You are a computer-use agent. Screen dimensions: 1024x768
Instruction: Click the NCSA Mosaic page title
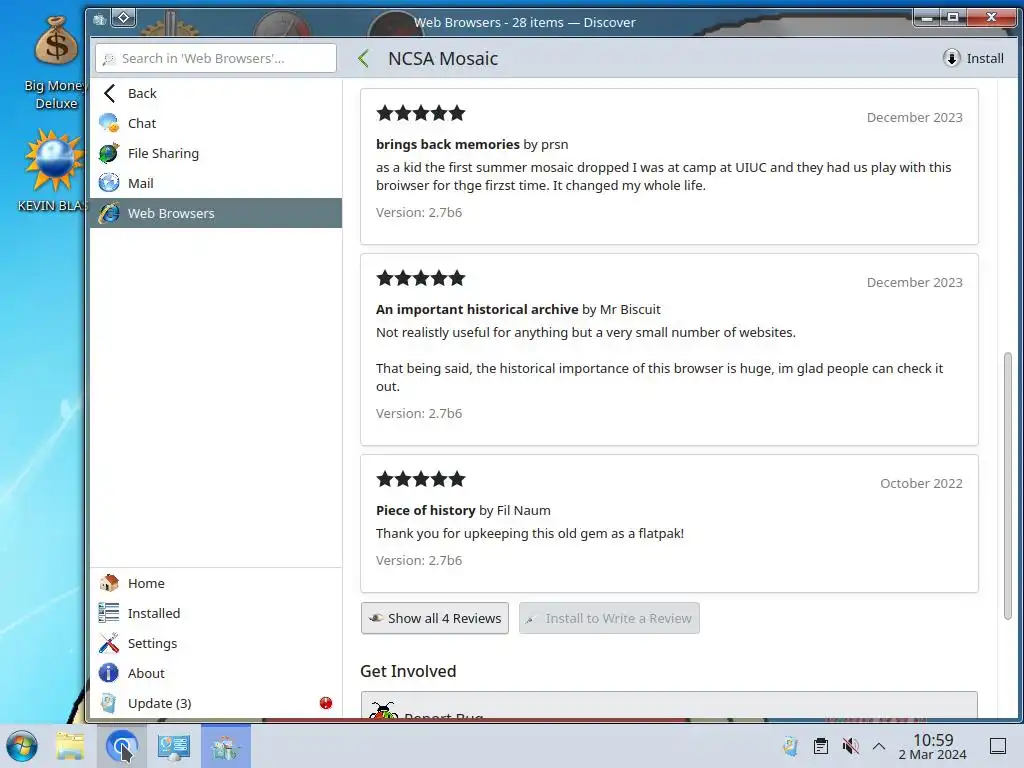pyautogui.click(x=443, y=58)
